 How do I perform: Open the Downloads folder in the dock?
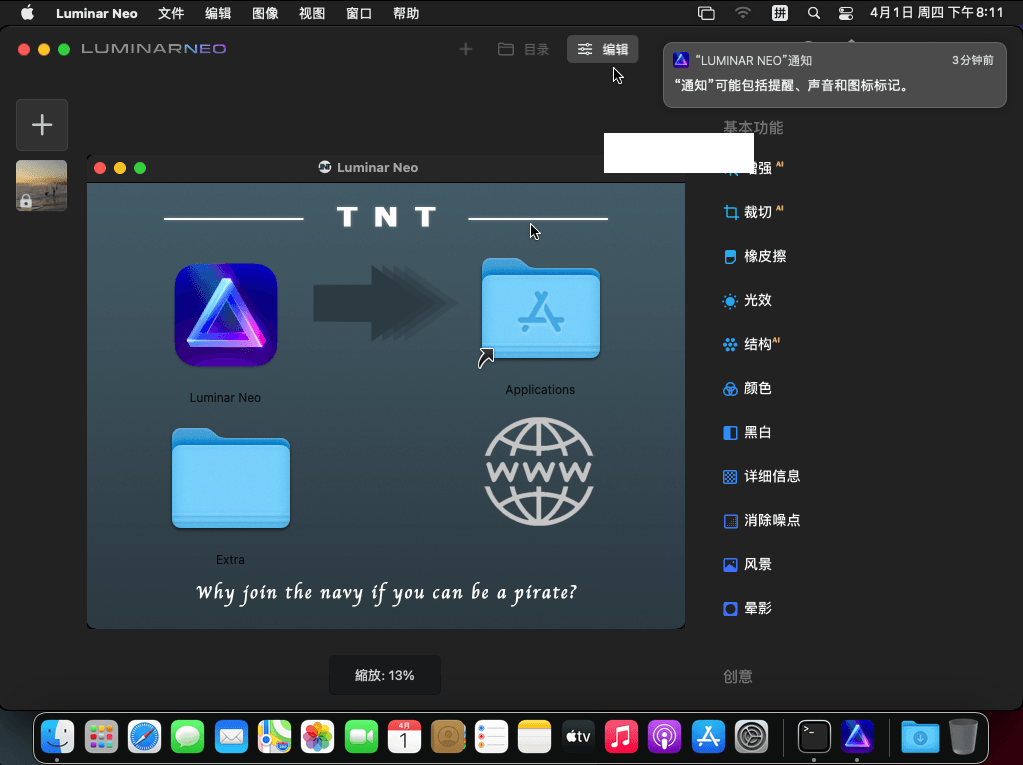tap(920, 737)
